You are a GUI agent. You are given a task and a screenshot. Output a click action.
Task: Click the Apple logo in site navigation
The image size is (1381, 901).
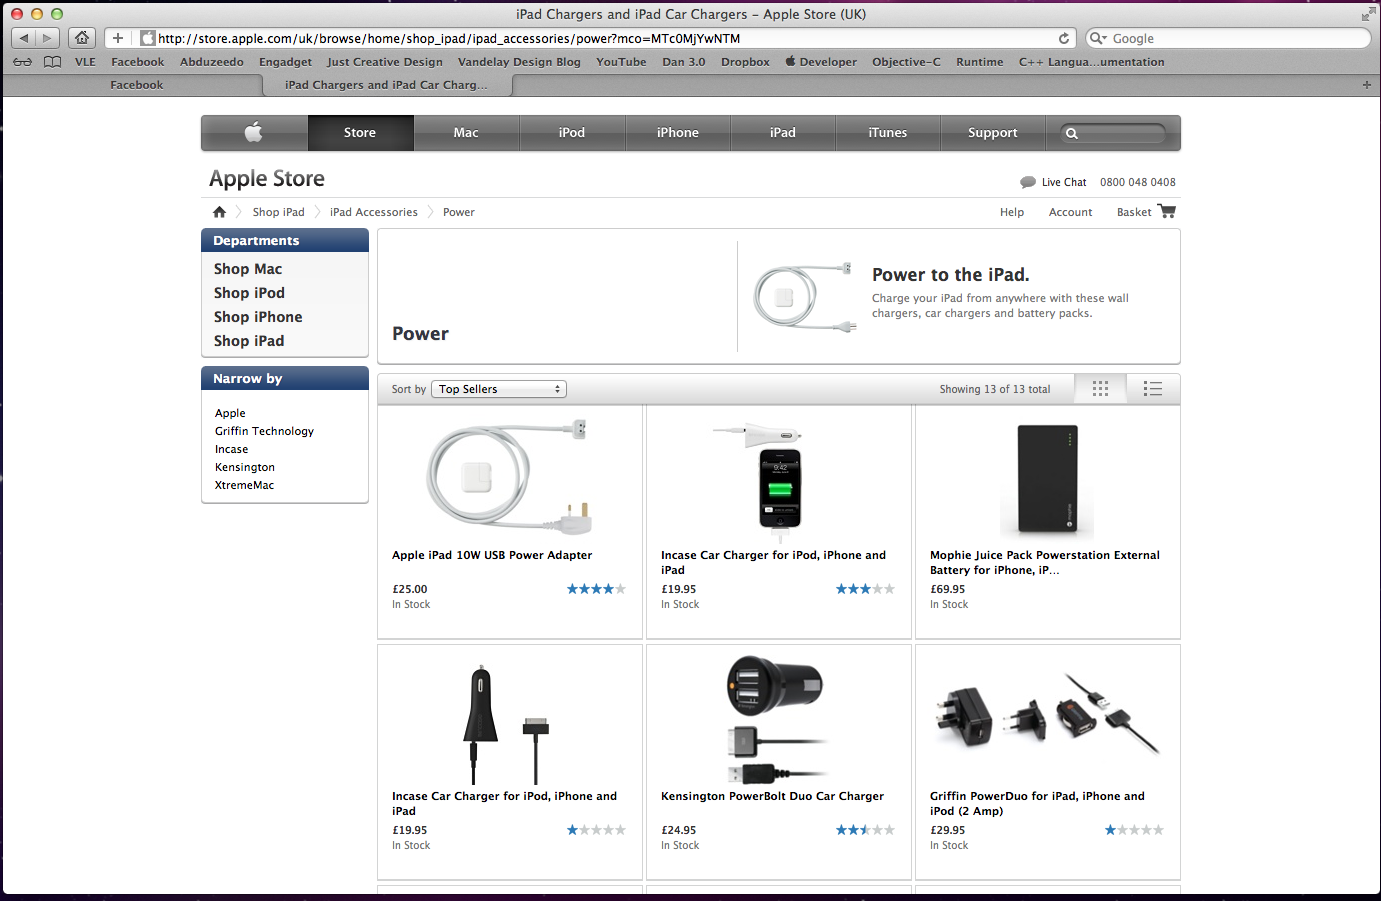tap(254, 132)
